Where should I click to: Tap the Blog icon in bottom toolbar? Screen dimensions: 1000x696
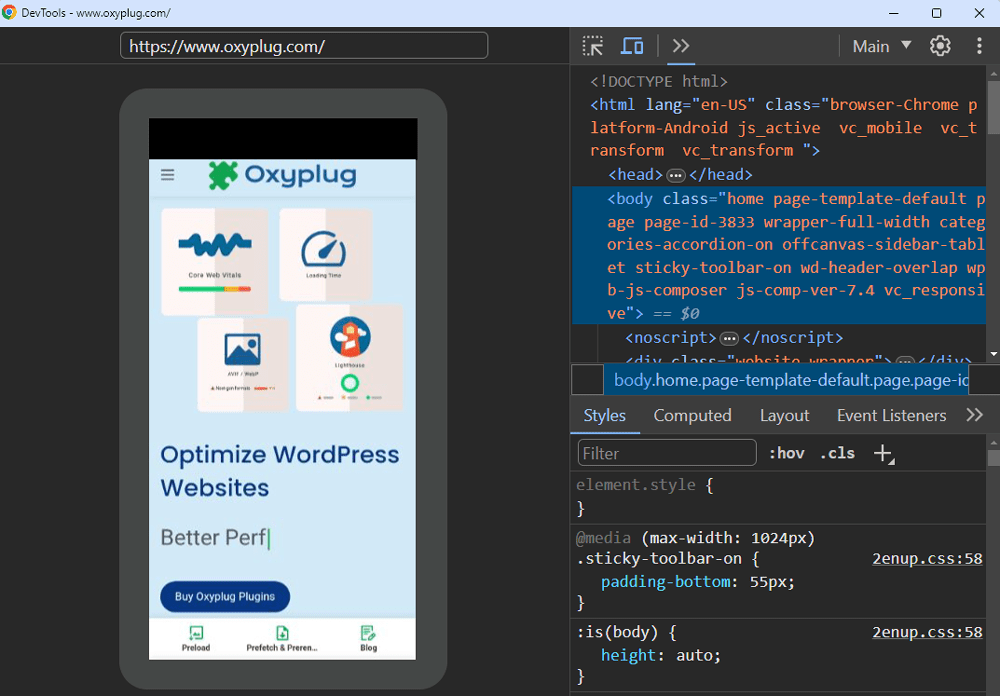368,639
